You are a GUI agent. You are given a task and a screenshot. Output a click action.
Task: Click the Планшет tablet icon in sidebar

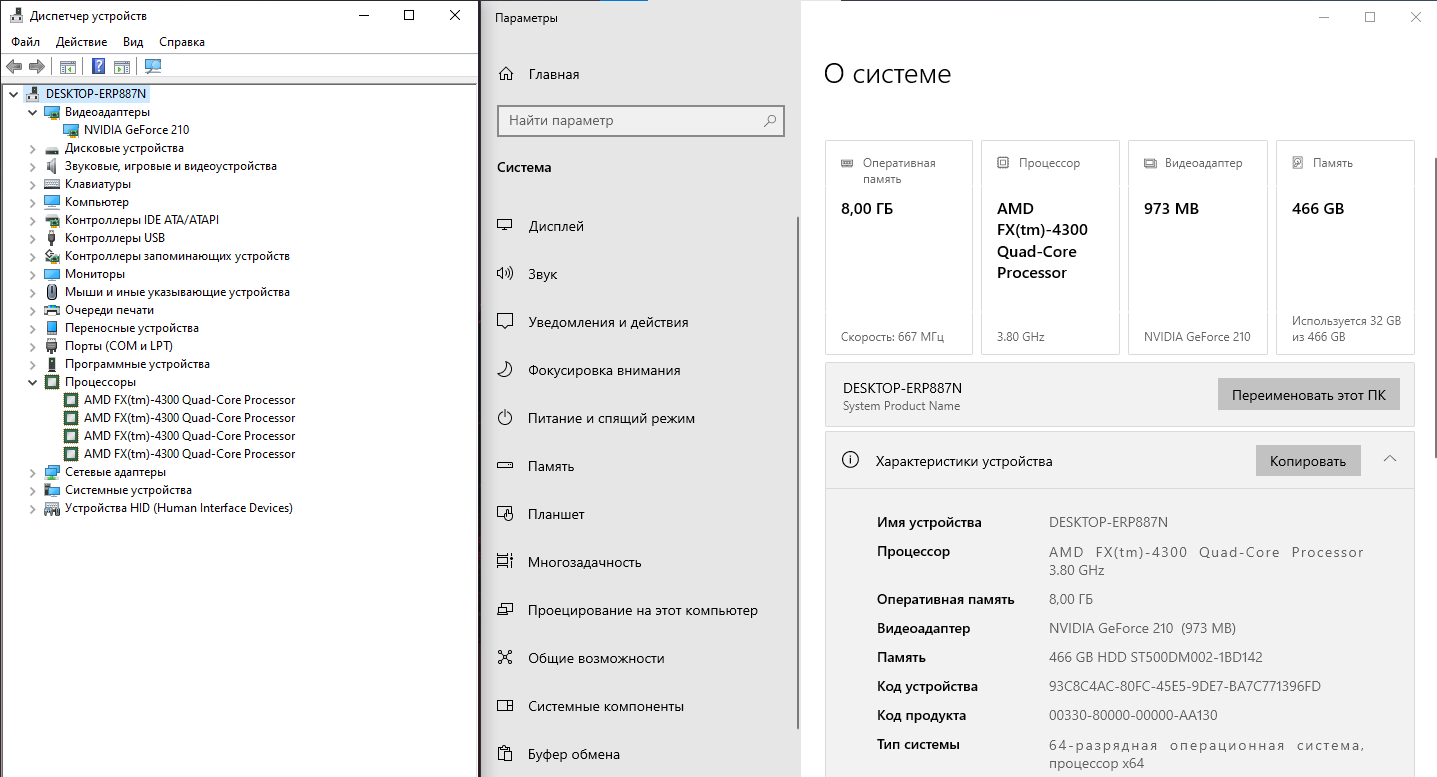tap(505, 514)
